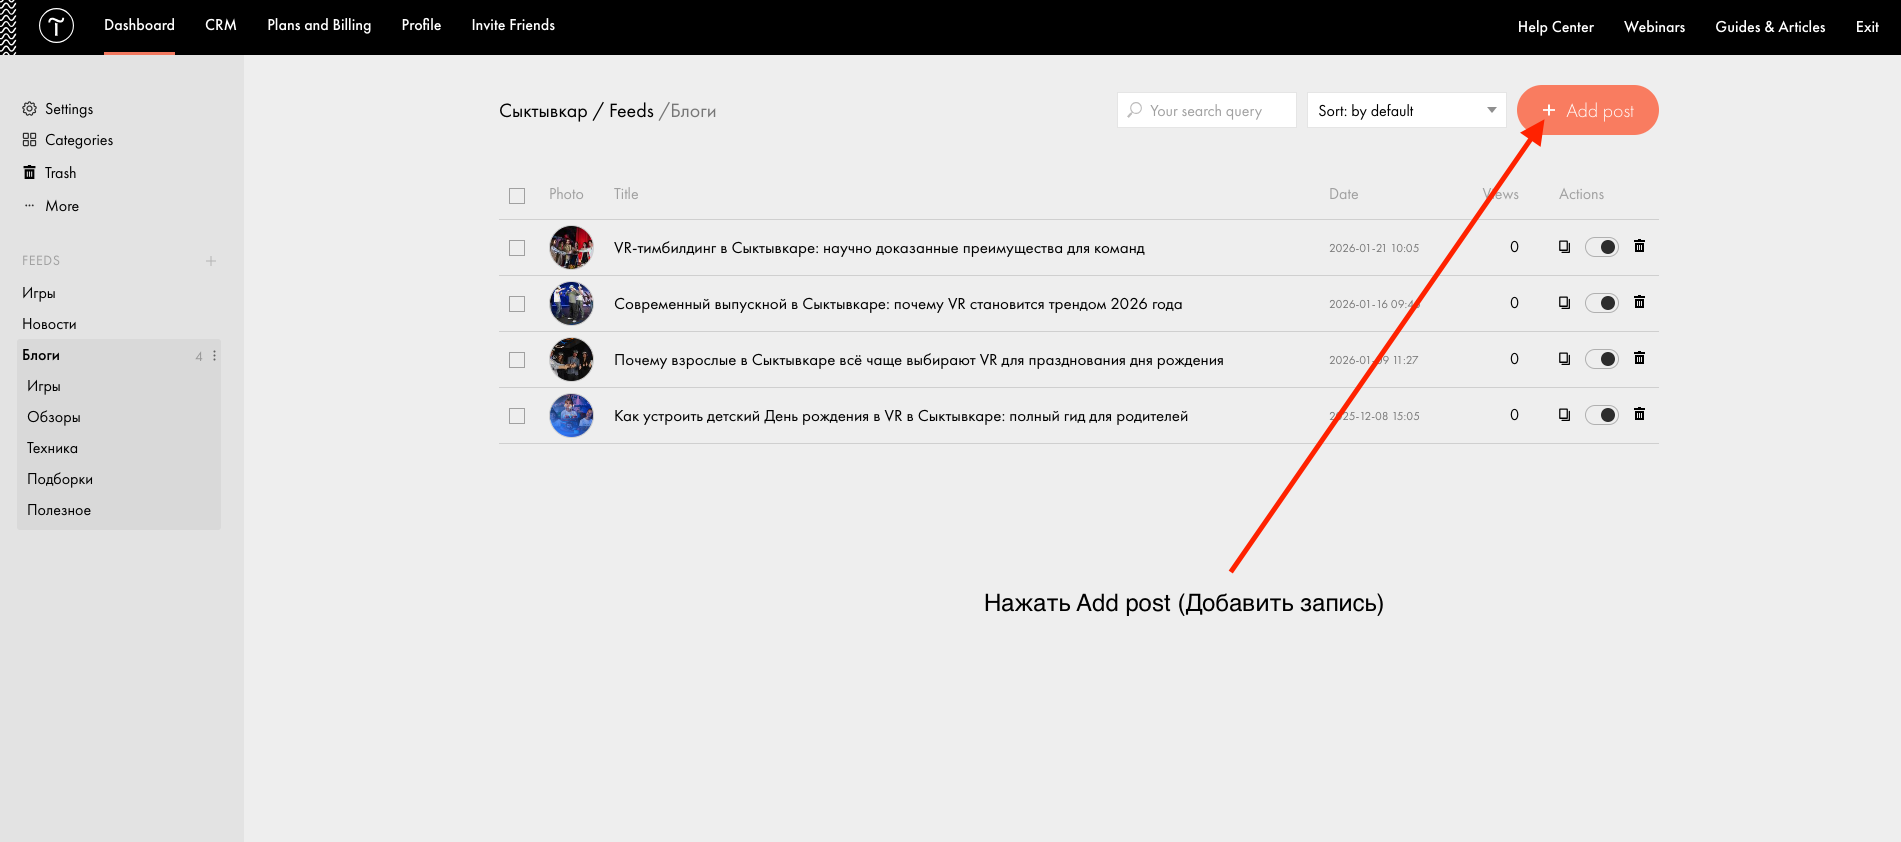Duplicate the Современный выпускной post
Image resolution: width=1901 pixels, height=842 pixels.
point(1564,303)
